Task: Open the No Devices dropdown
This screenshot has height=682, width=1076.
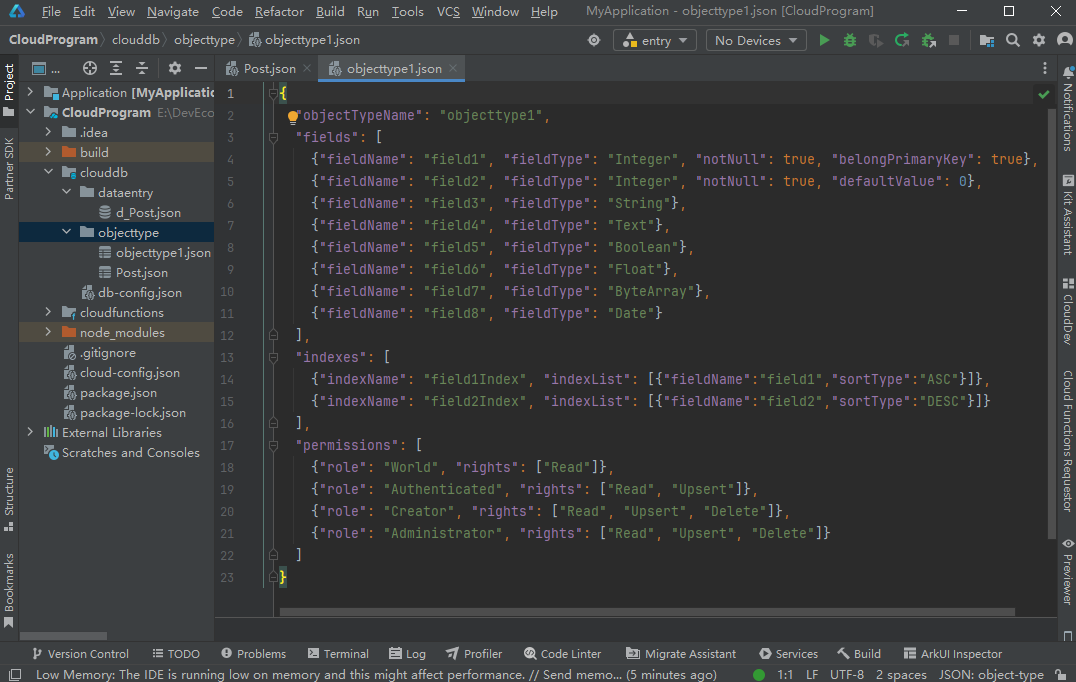Action: pos(755,40)
